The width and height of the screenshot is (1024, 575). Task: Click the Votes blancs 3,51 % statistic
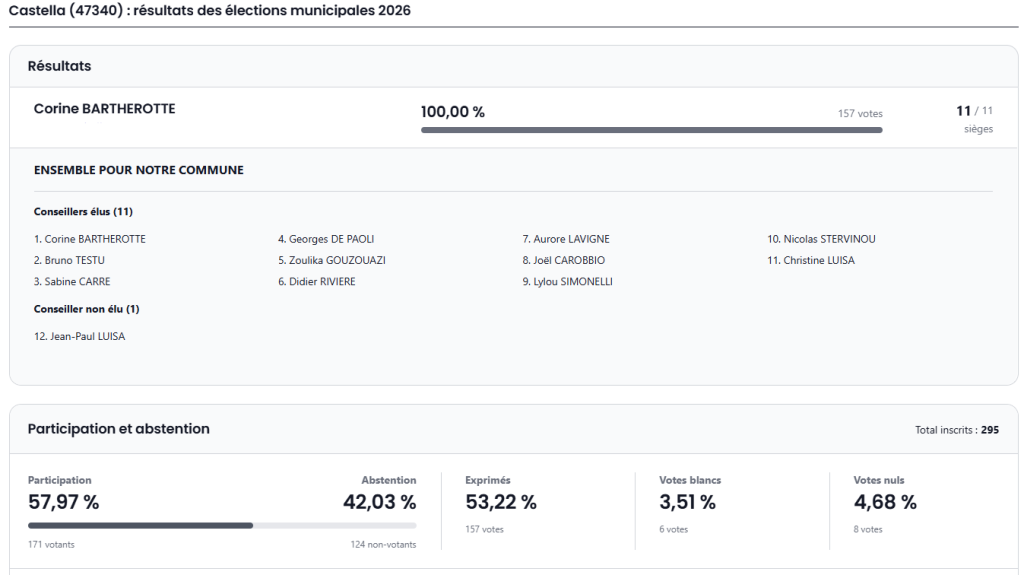coord(687,502)
